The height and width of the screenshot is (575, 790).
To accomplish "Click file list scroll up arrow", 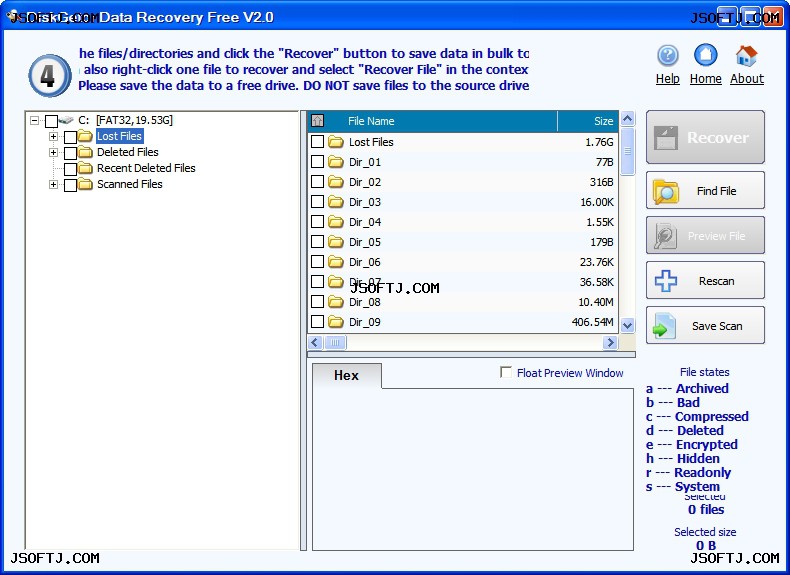I will [x=627, y=119].
